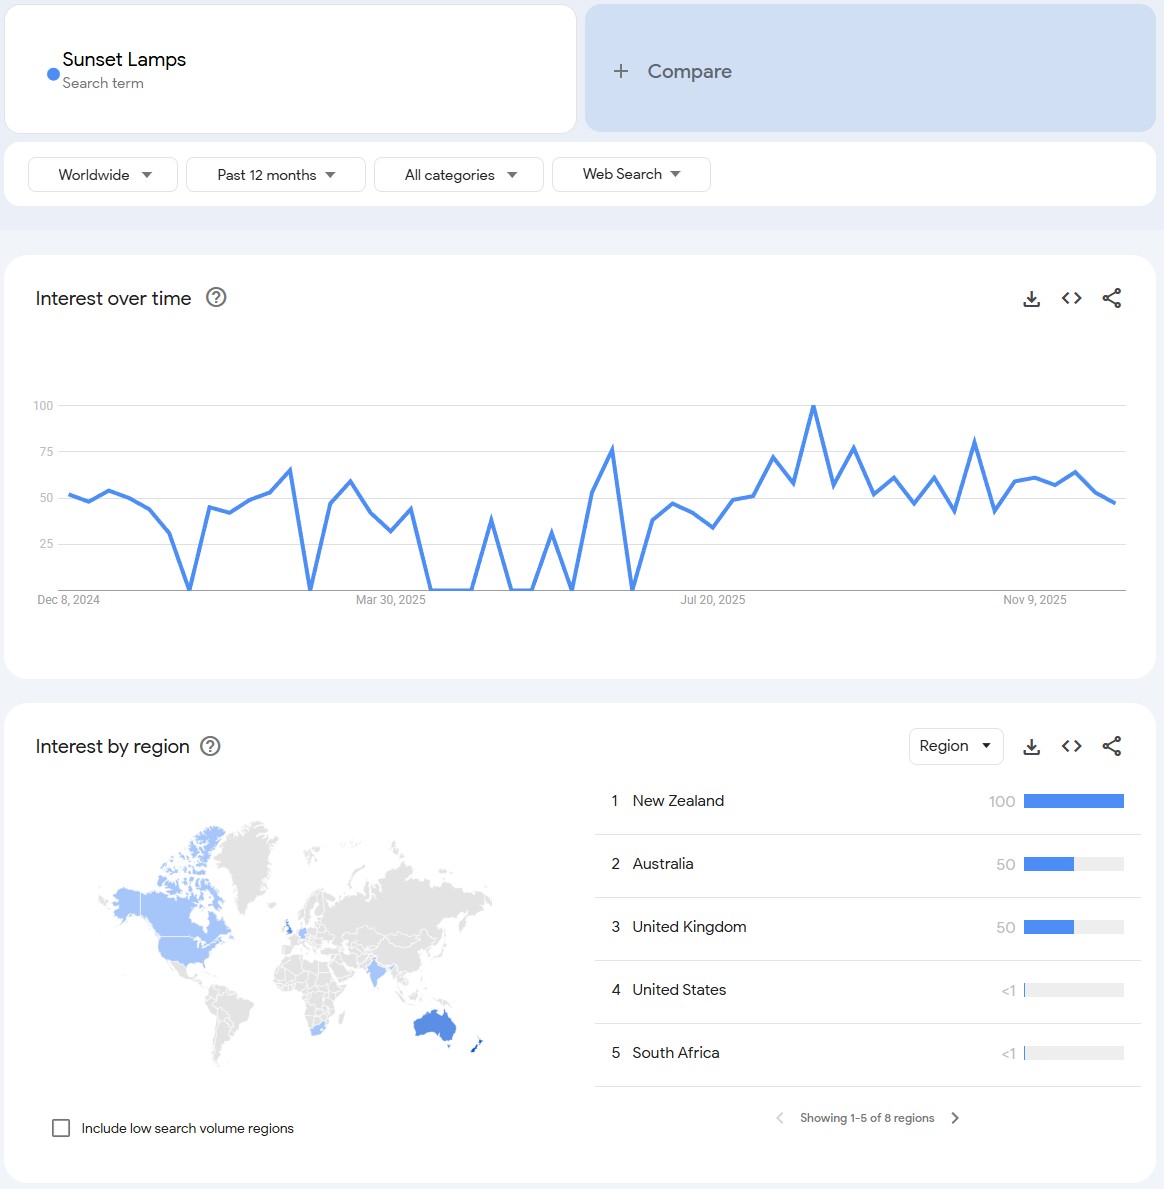1164x1189 pixels.
Task: Click the blue Sunset Lamps color dot
Action: 53,74
